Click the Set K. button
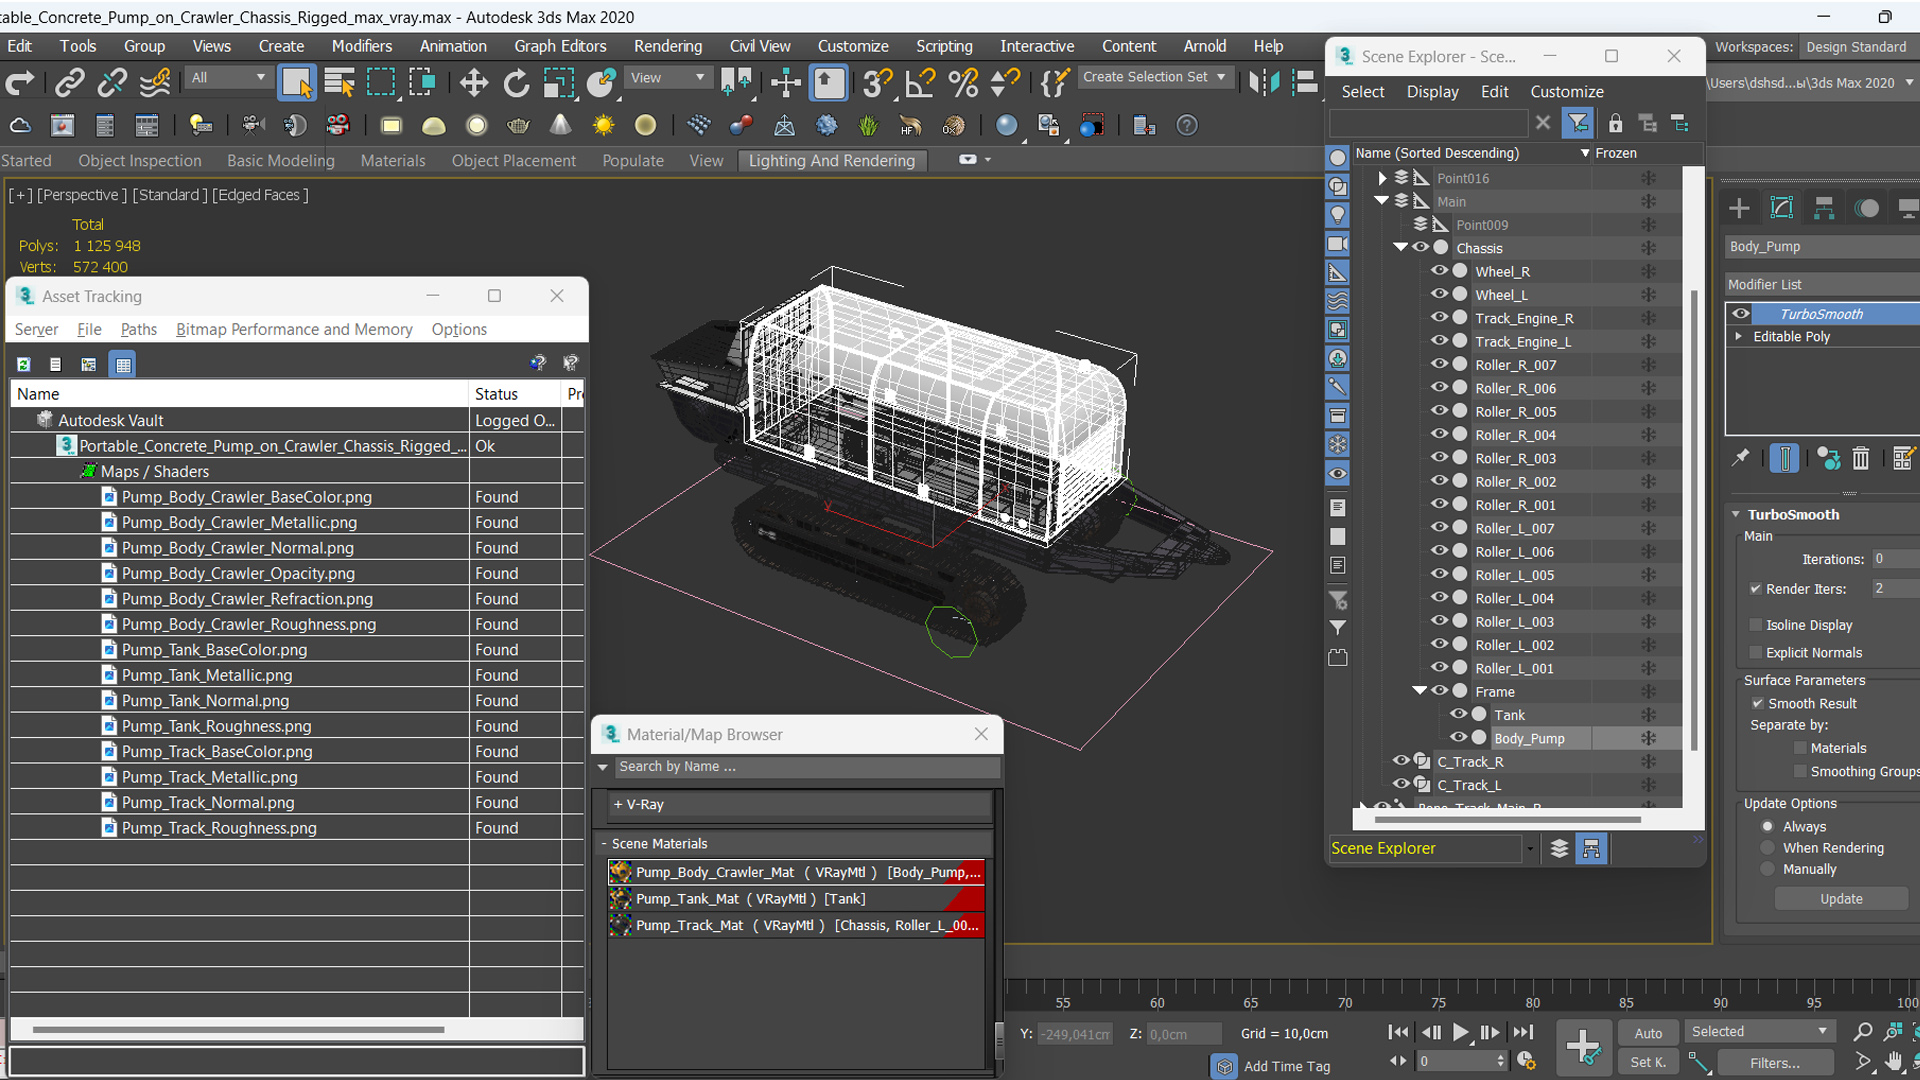The image size is (1920, 1080). [x=1648, y=1063]
